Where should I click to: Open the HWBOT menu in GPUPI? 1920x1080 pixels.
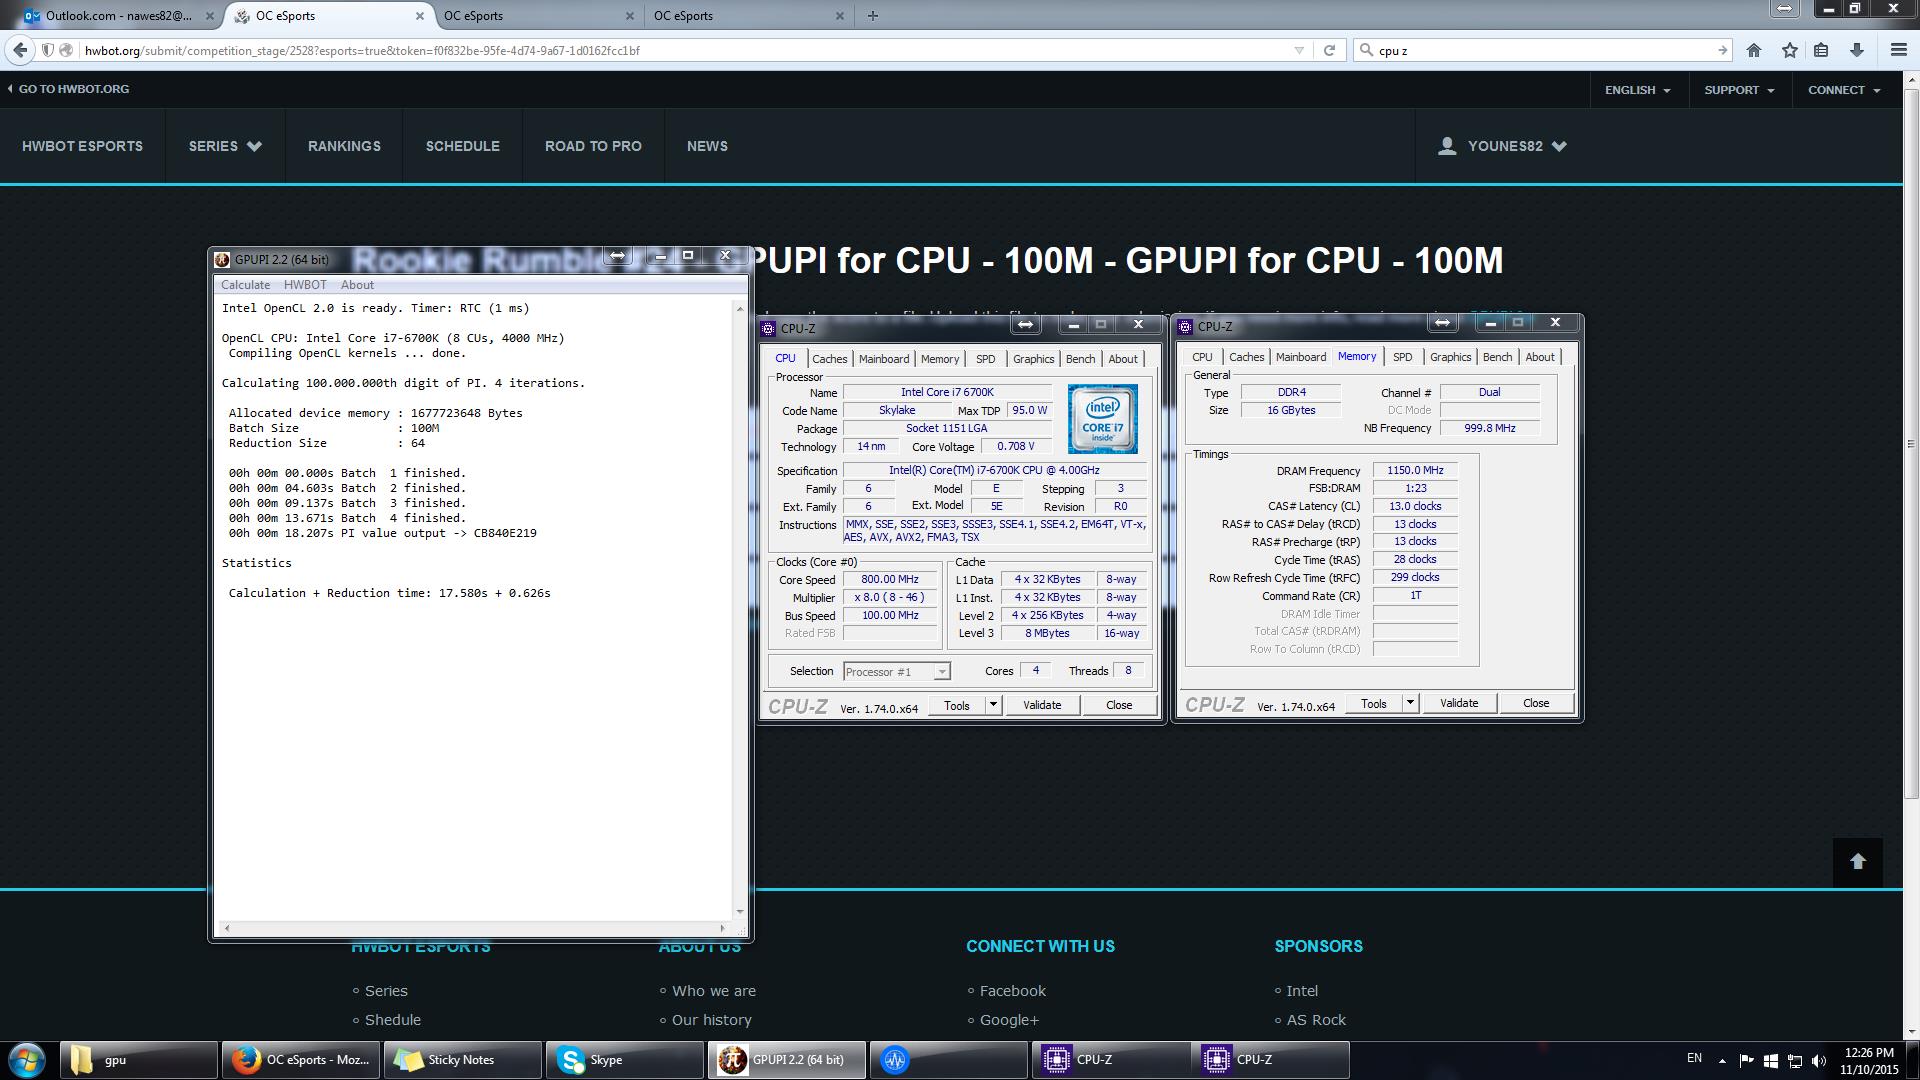tap(305, 285)
